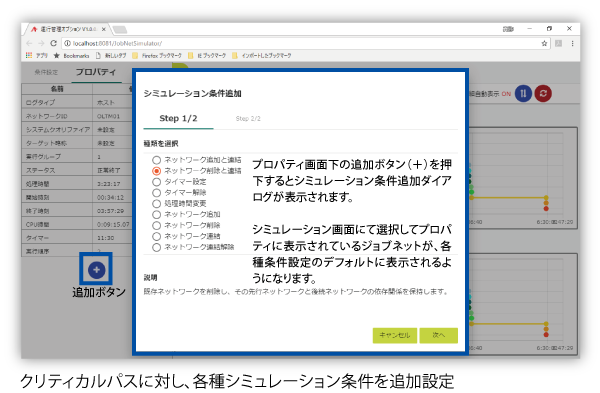Viewport: 600px width, 393px height.
Task: Click the システムクオリファイア row
Action: pyautogui.click(x=77, y=129)
